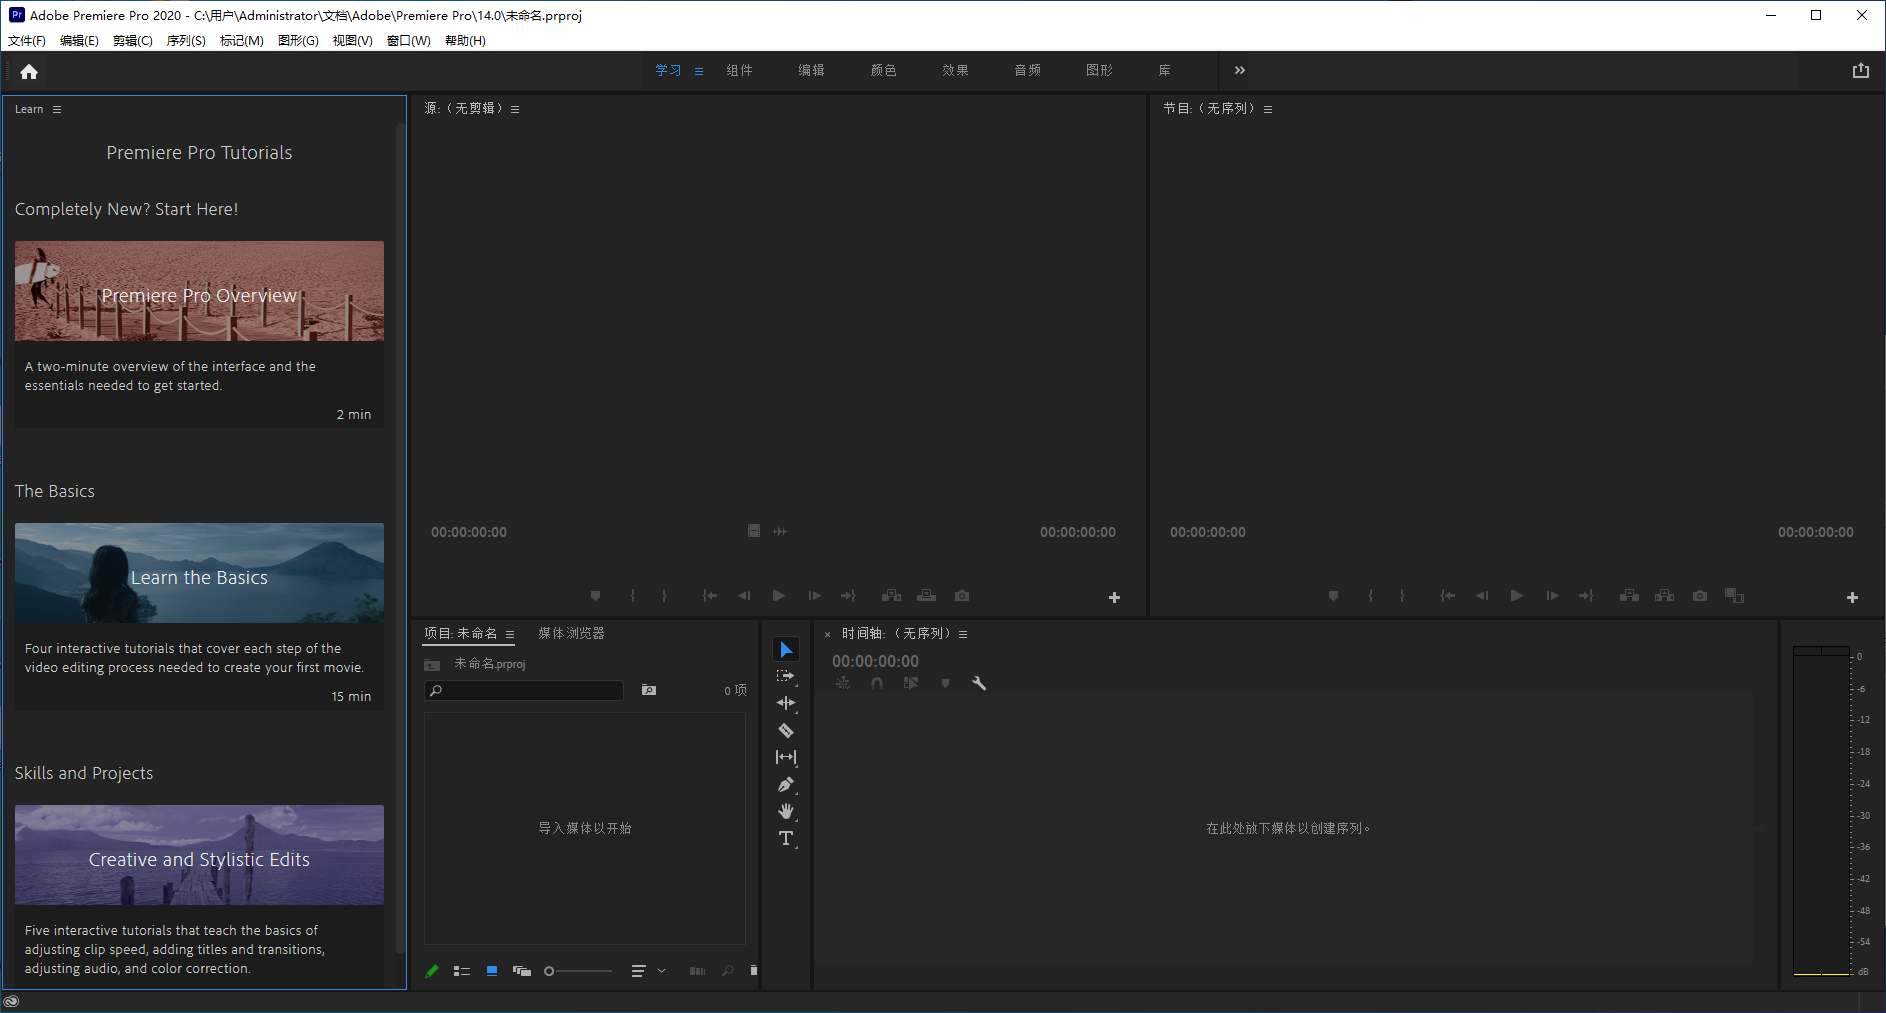This screenshot has height=1013, width=1886.
Task: Select the Razor tool
Action: click(786, 730)
